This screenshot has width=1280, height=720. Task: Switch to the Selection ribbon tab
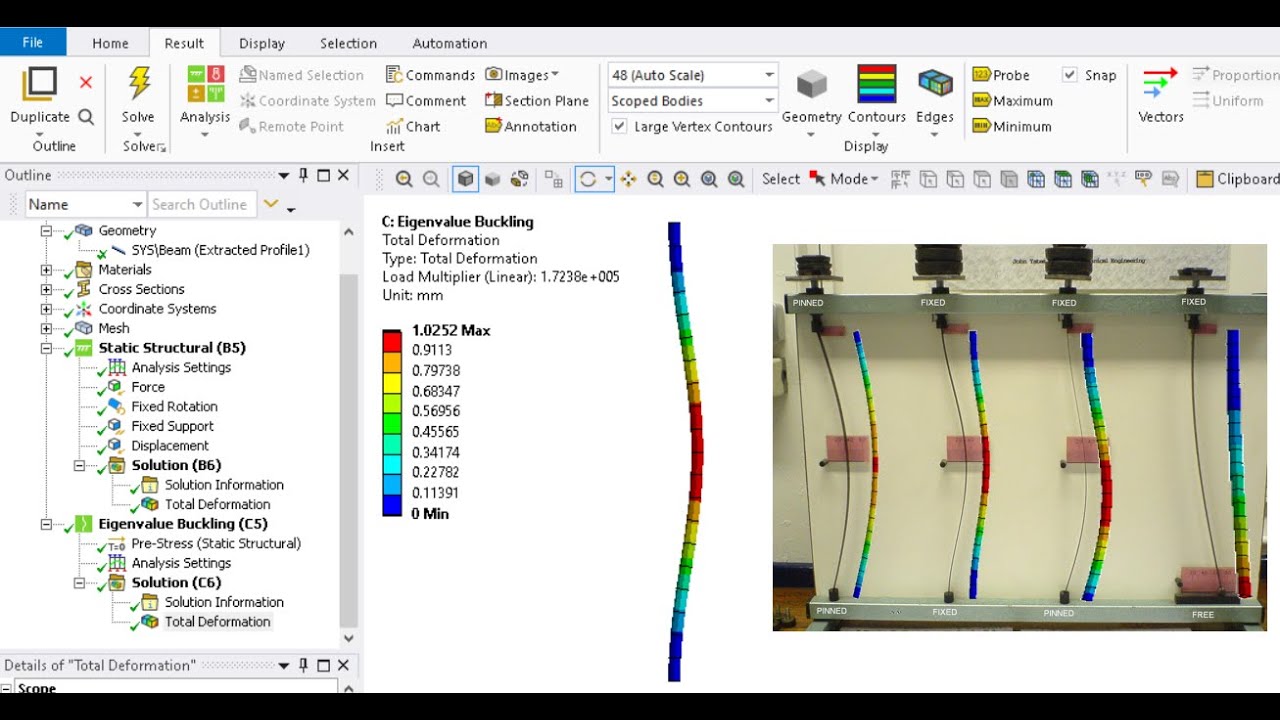(348, 43)
